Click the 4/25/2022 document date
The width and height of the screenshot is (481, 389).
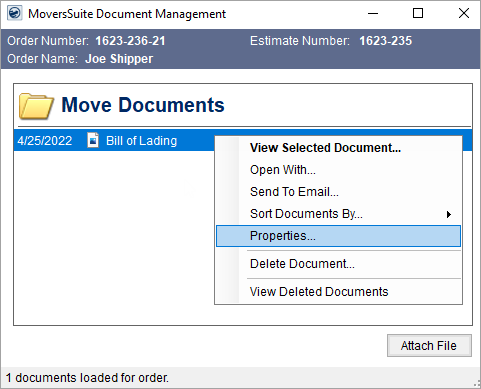[x=45, y=141]
